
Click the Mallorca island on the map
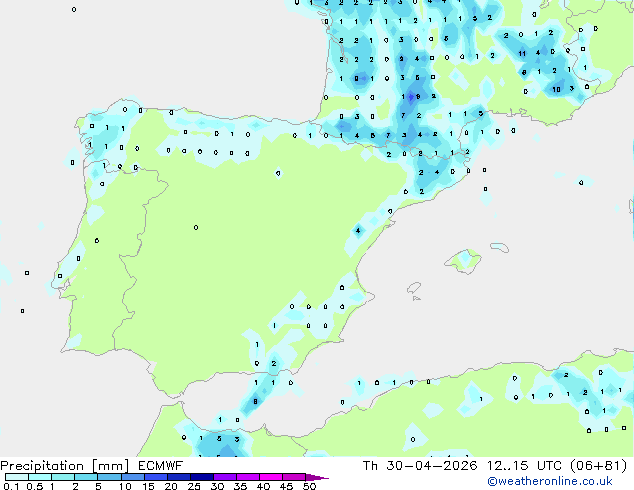point(463,262)
